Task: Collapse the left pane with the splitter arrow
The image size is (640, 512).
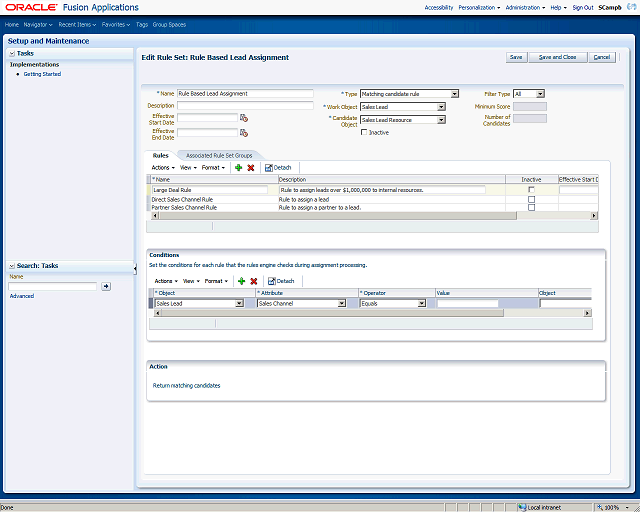Action: click(x=135, y=268)
